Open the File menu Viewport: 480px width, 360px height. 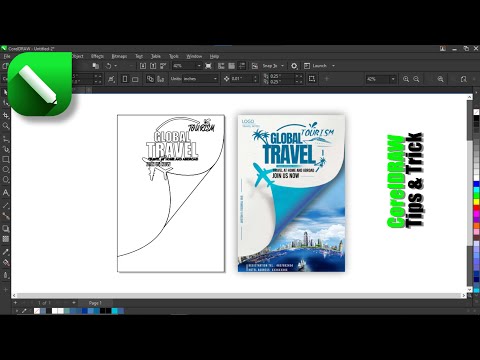pyautogui.click(x=7, y=56)
